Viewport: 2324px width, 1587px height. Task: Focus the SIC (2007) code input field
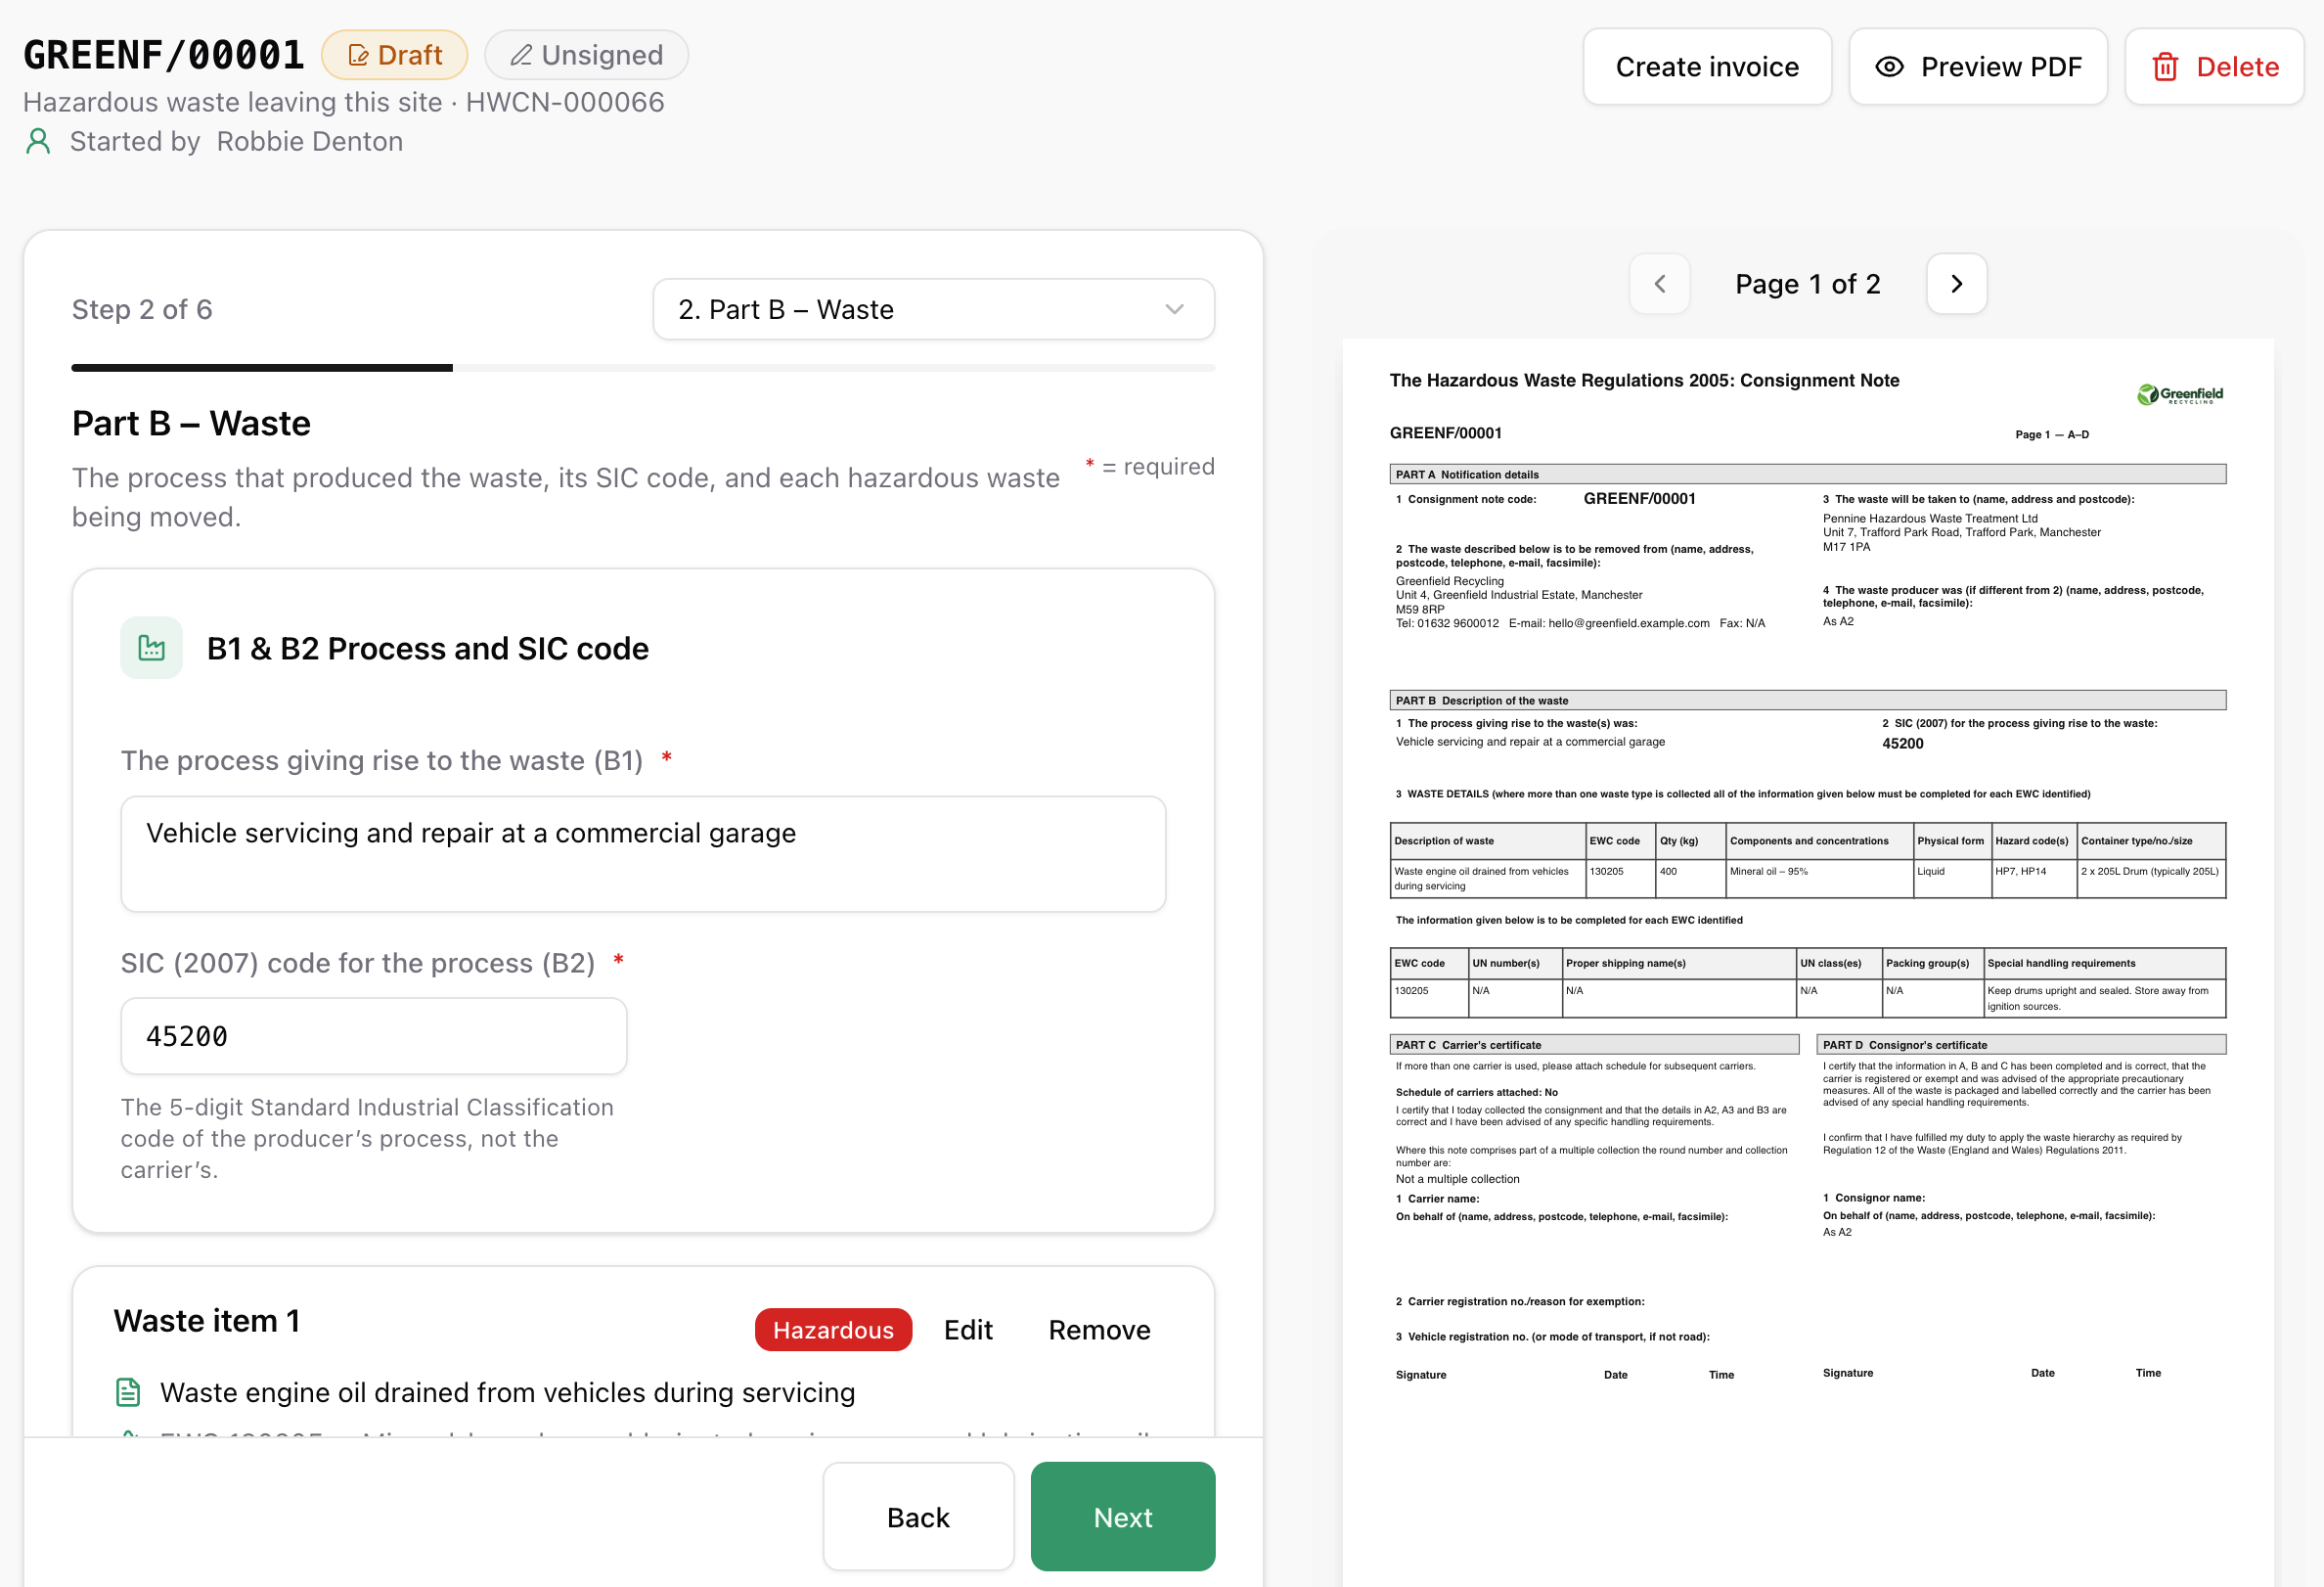click(x=373, y=1036)
